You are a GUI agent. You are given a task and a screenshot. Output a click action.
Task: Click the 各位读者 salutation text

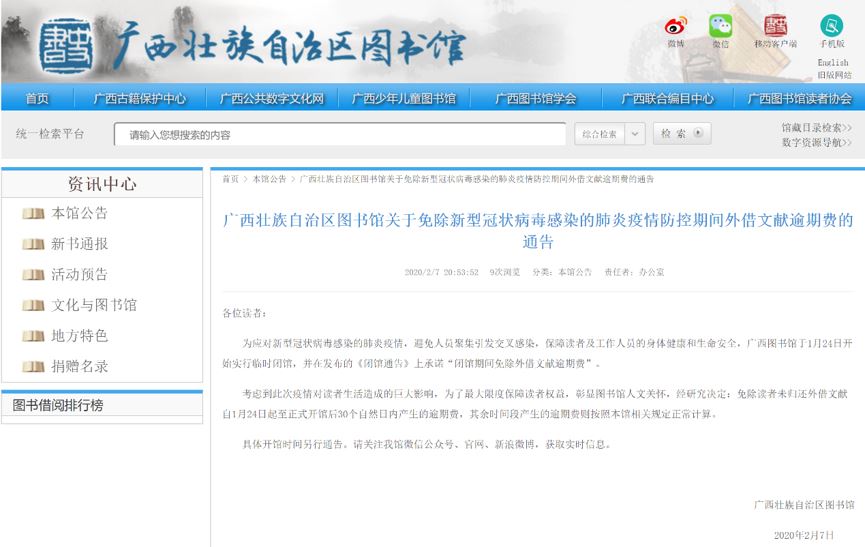pyautogui.click(x=244, y=314)
